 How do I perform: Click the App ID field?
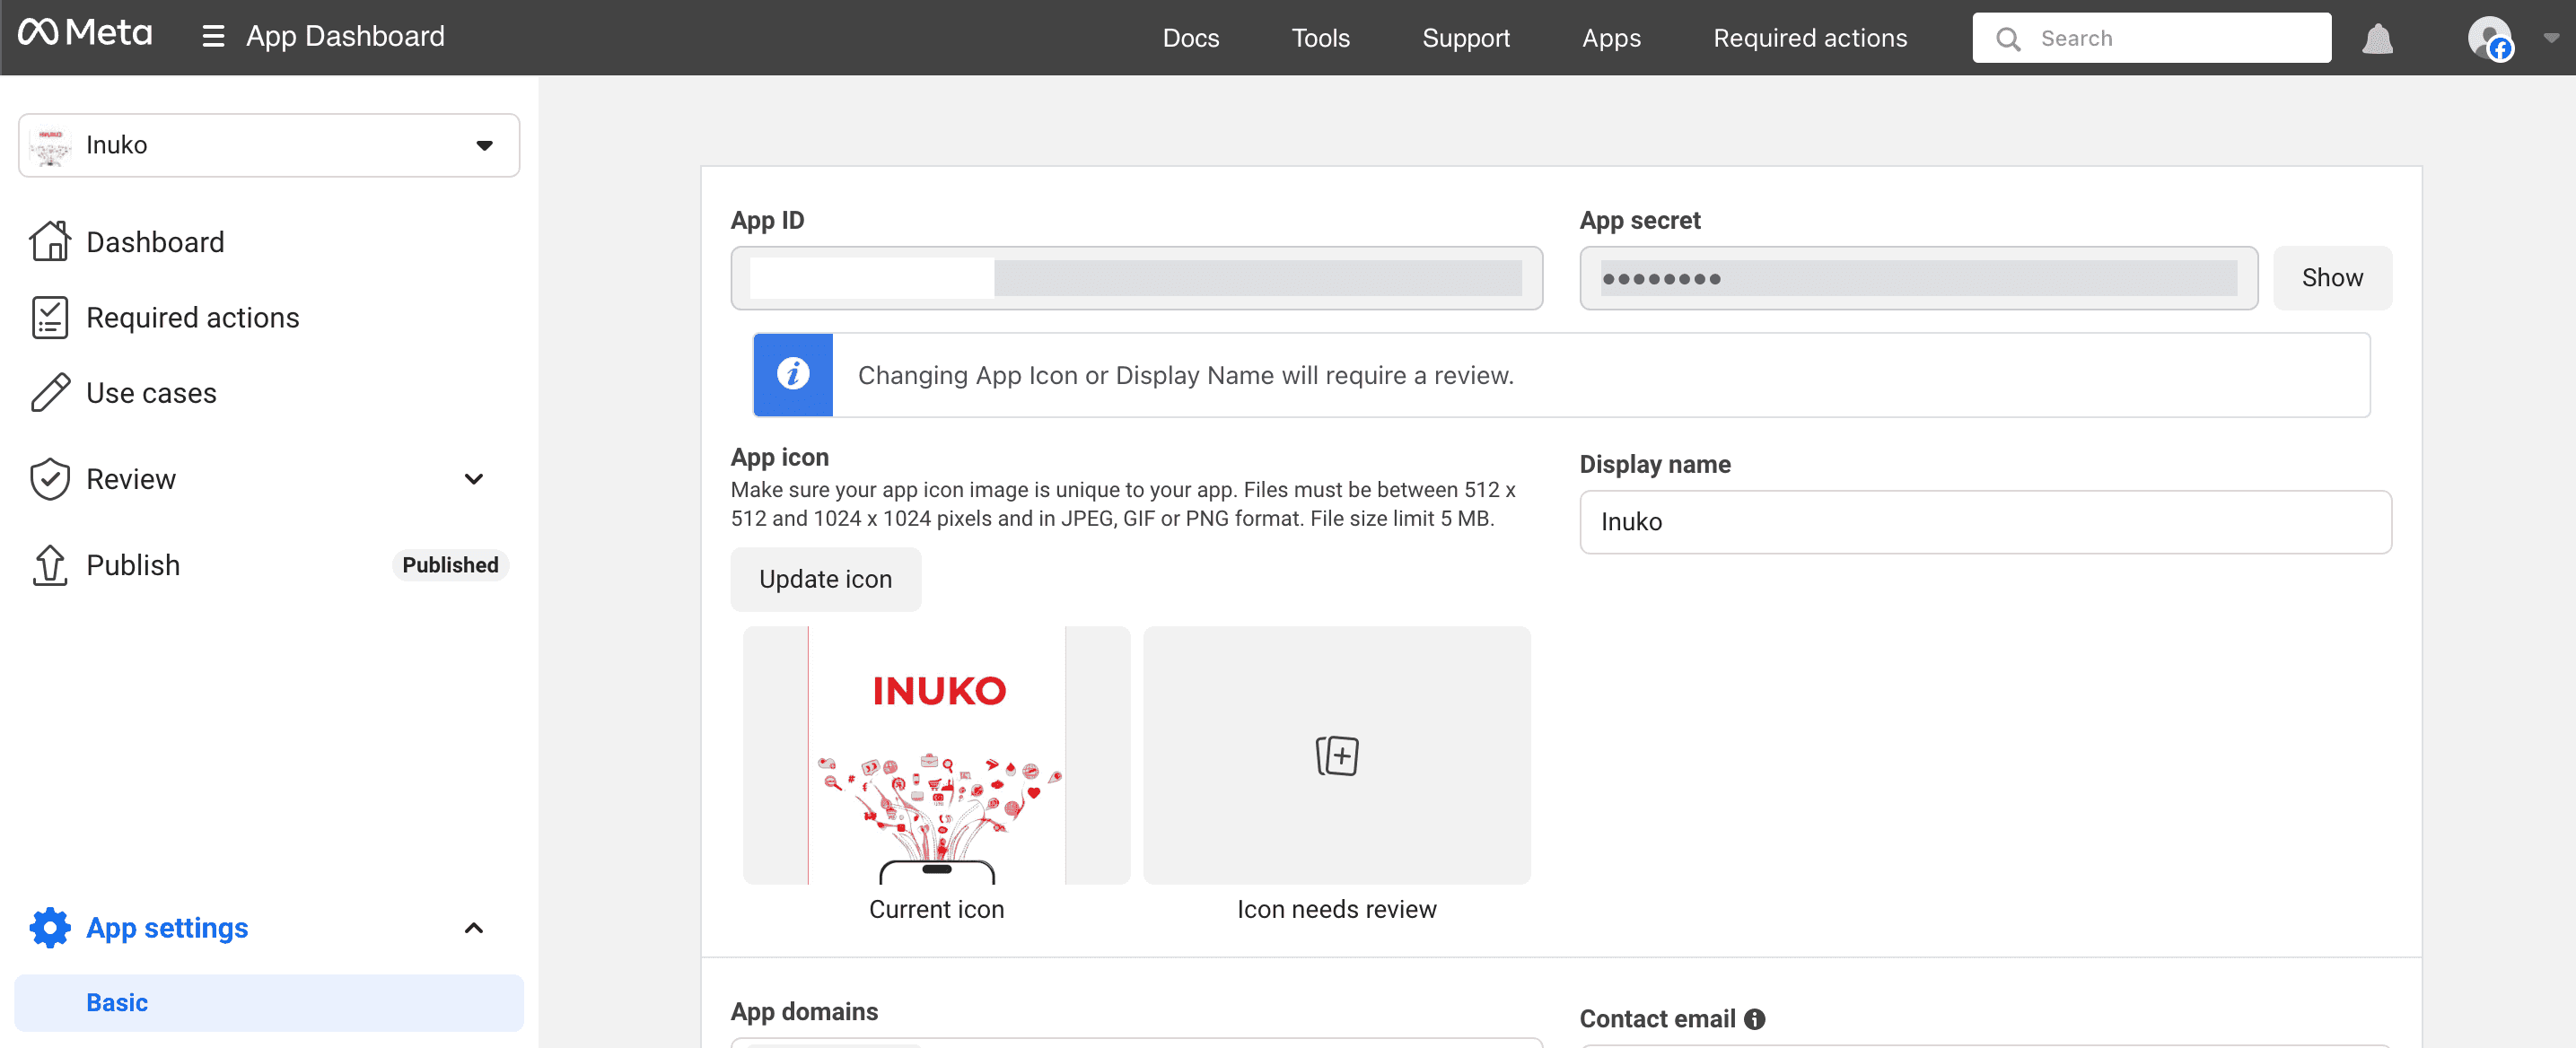pos(1136,278)
